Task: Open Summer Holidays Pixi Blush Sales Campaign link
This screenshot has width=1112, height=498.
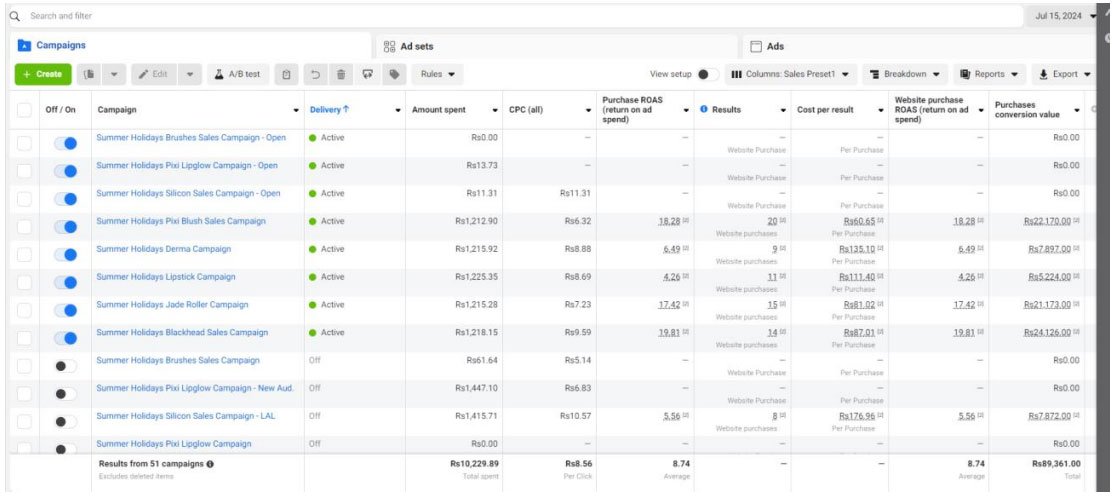Action: click(181, 221)
